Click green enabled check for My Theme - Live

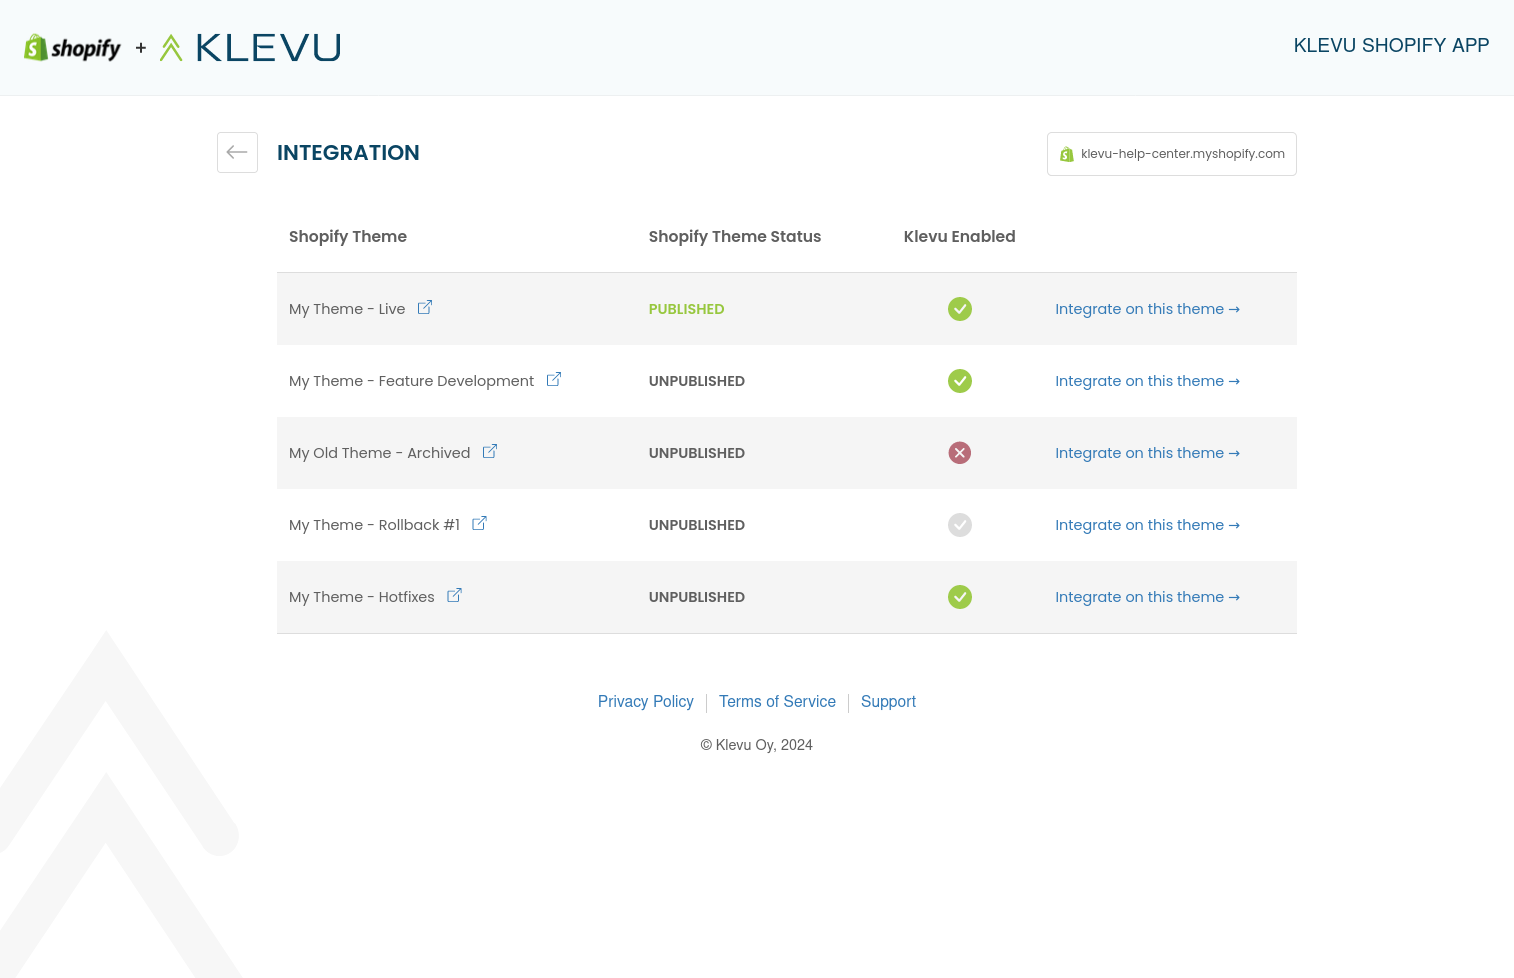point(959,309)
